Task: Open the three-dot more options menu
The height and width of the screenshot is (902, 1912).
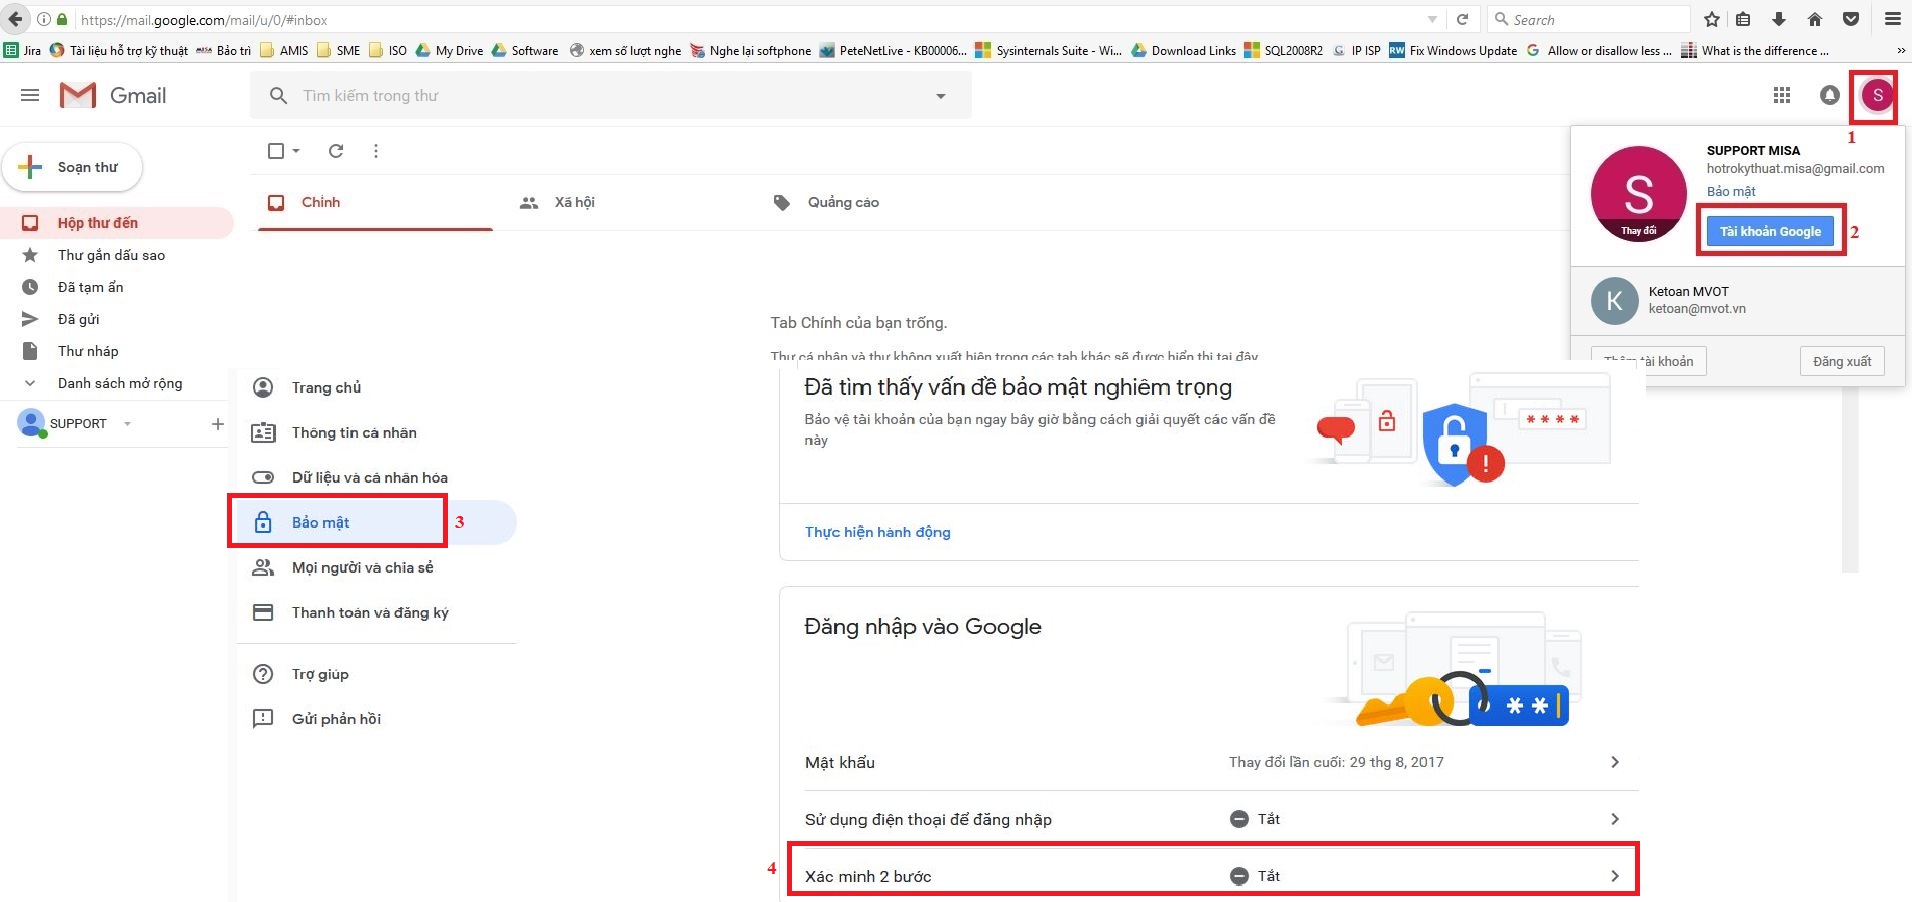Action: (x=376, y=151)
